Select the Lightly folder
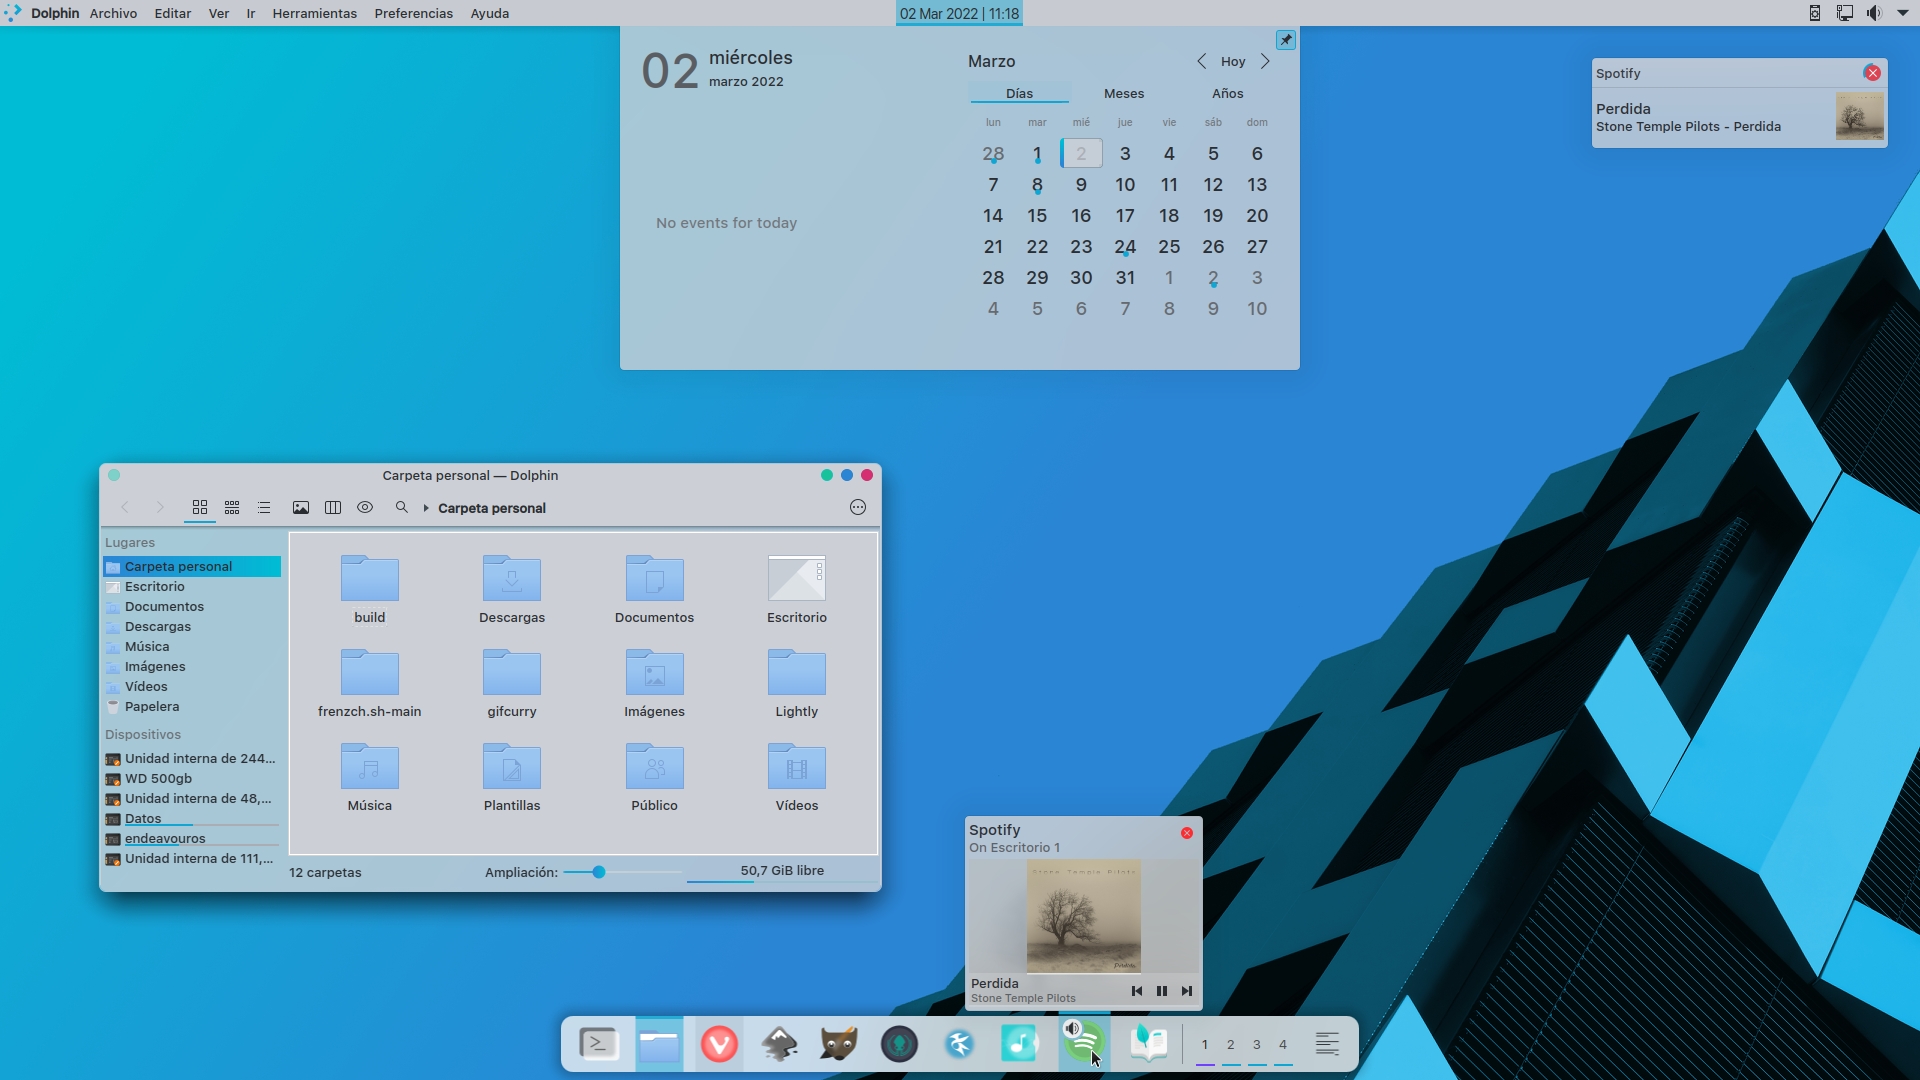Viewport: 1920px width, 1080px height. tap(797, 683)
